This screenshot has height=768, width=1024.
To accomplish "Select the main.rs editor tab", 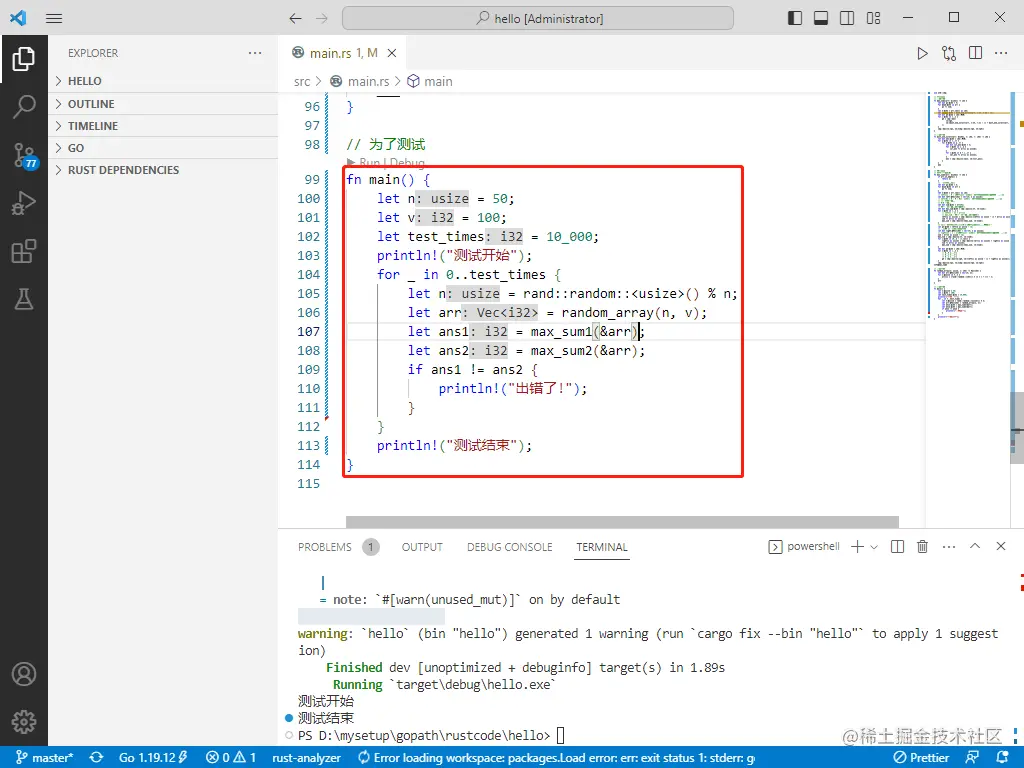I will pyautogui.click(x=344, y=53).
